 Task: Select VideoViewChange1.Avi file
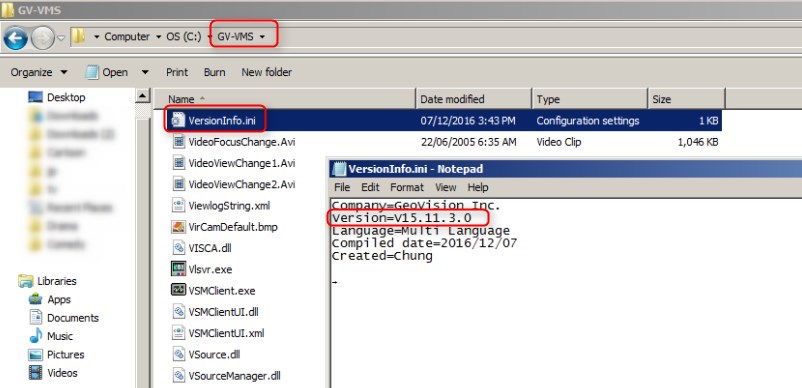coord(241,163)
